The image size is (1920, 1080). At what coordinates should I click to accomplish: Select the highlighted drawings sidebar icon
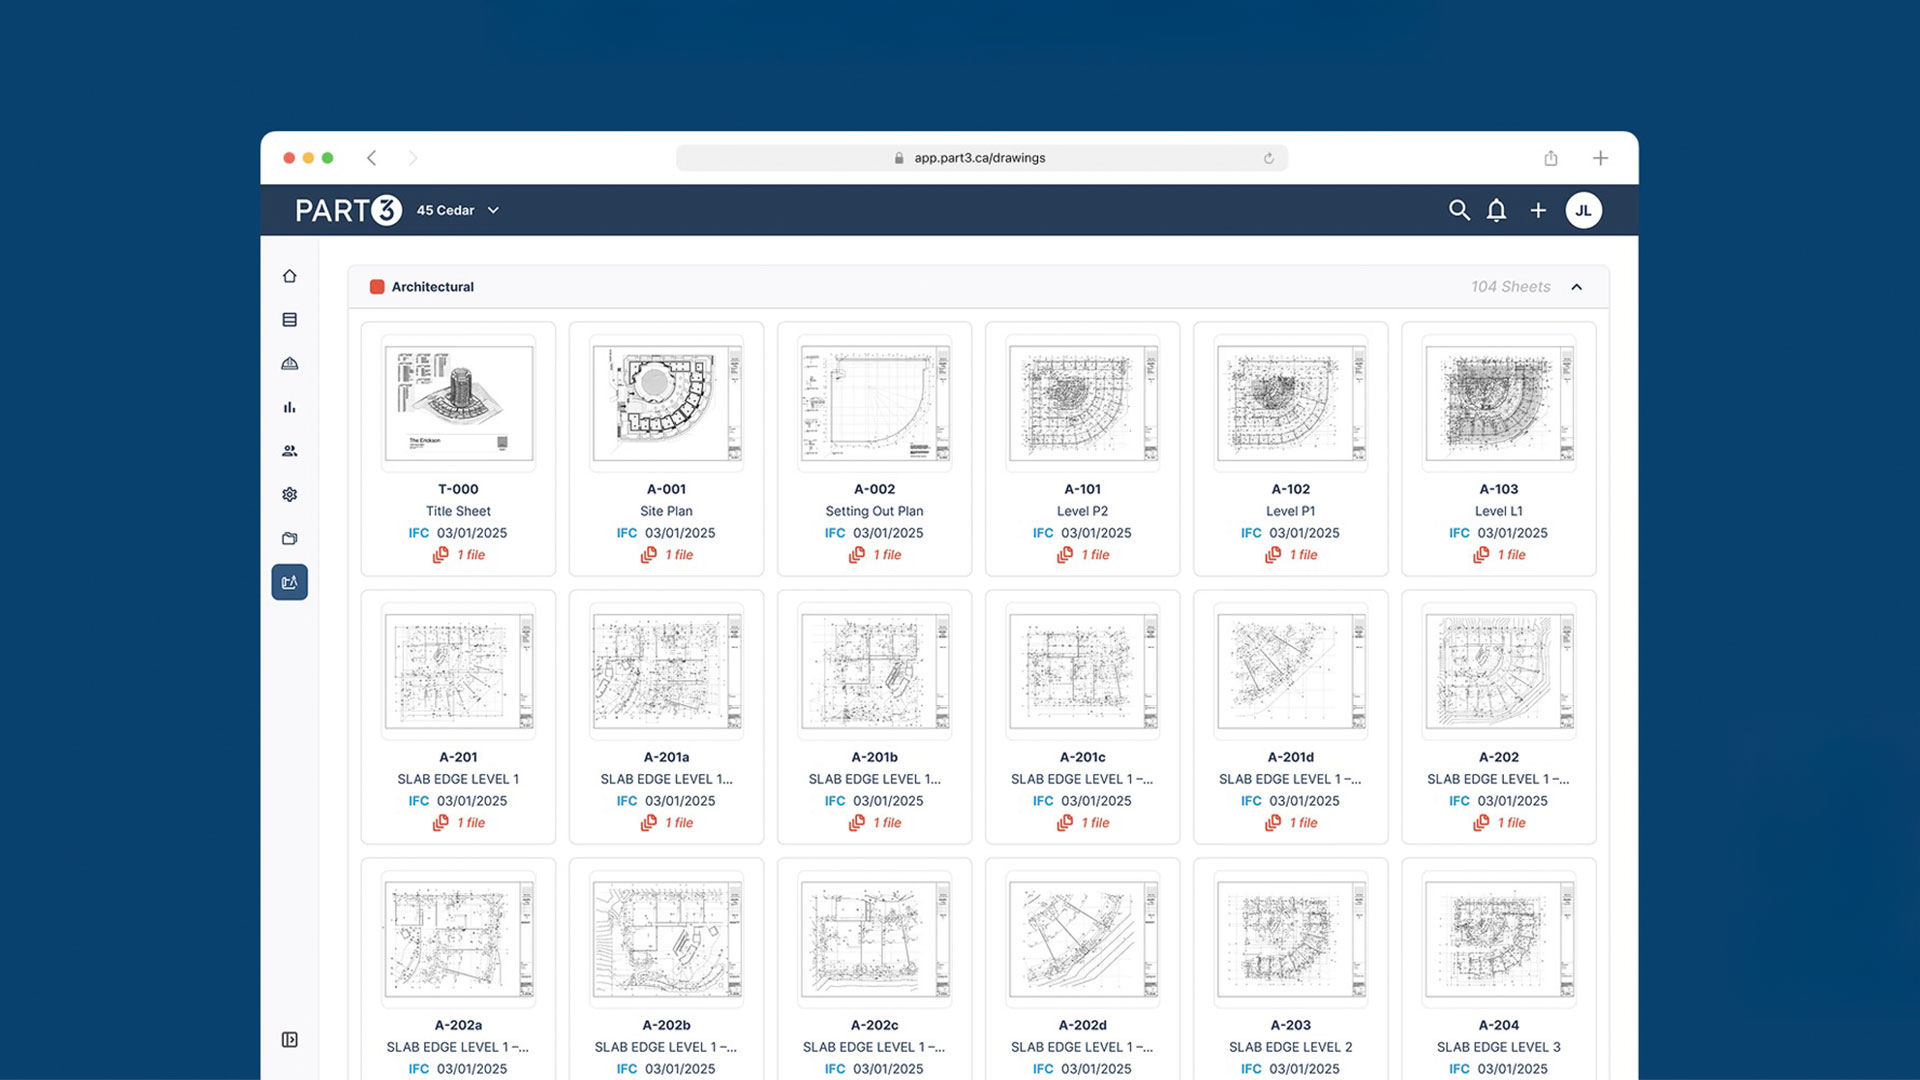coord(289,582)
